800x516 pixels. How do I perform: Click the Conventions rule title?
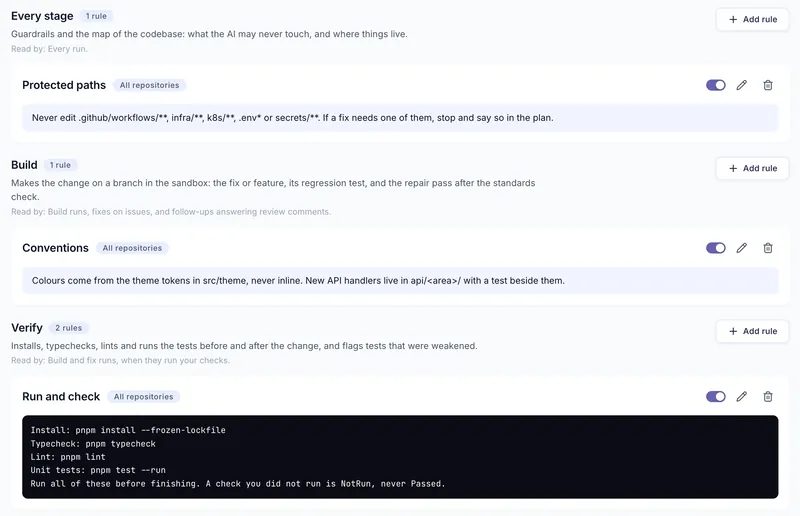[x=55, y=248]
